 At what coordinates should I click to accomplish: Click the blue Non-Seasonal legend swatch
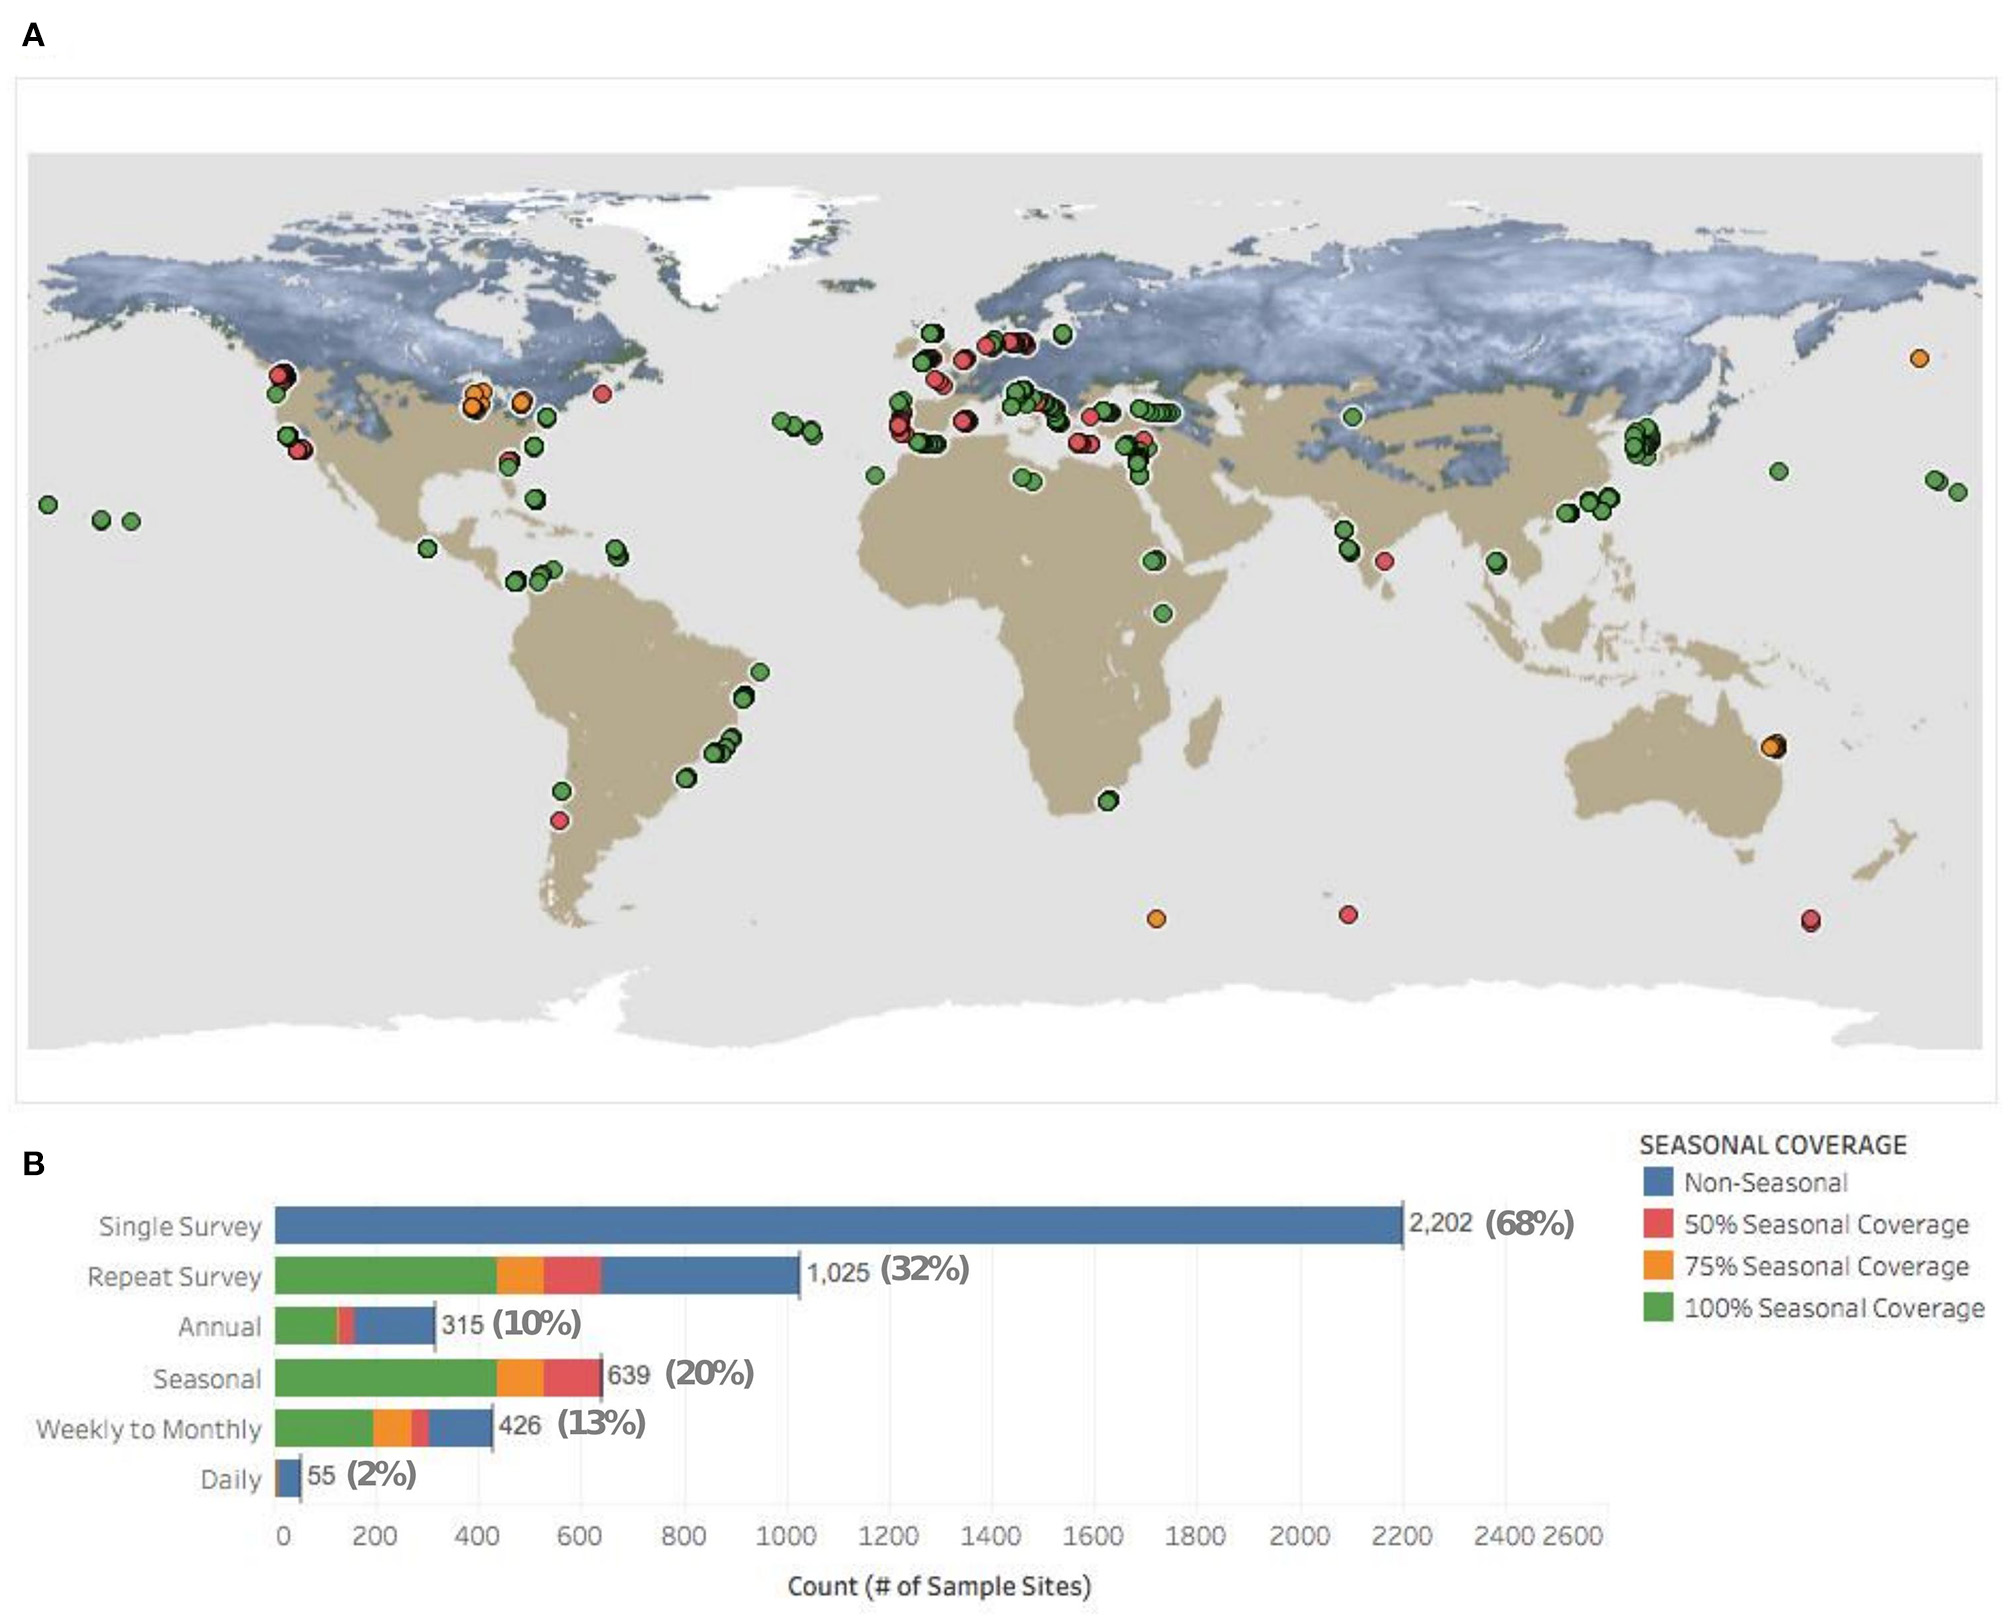1658,1182
